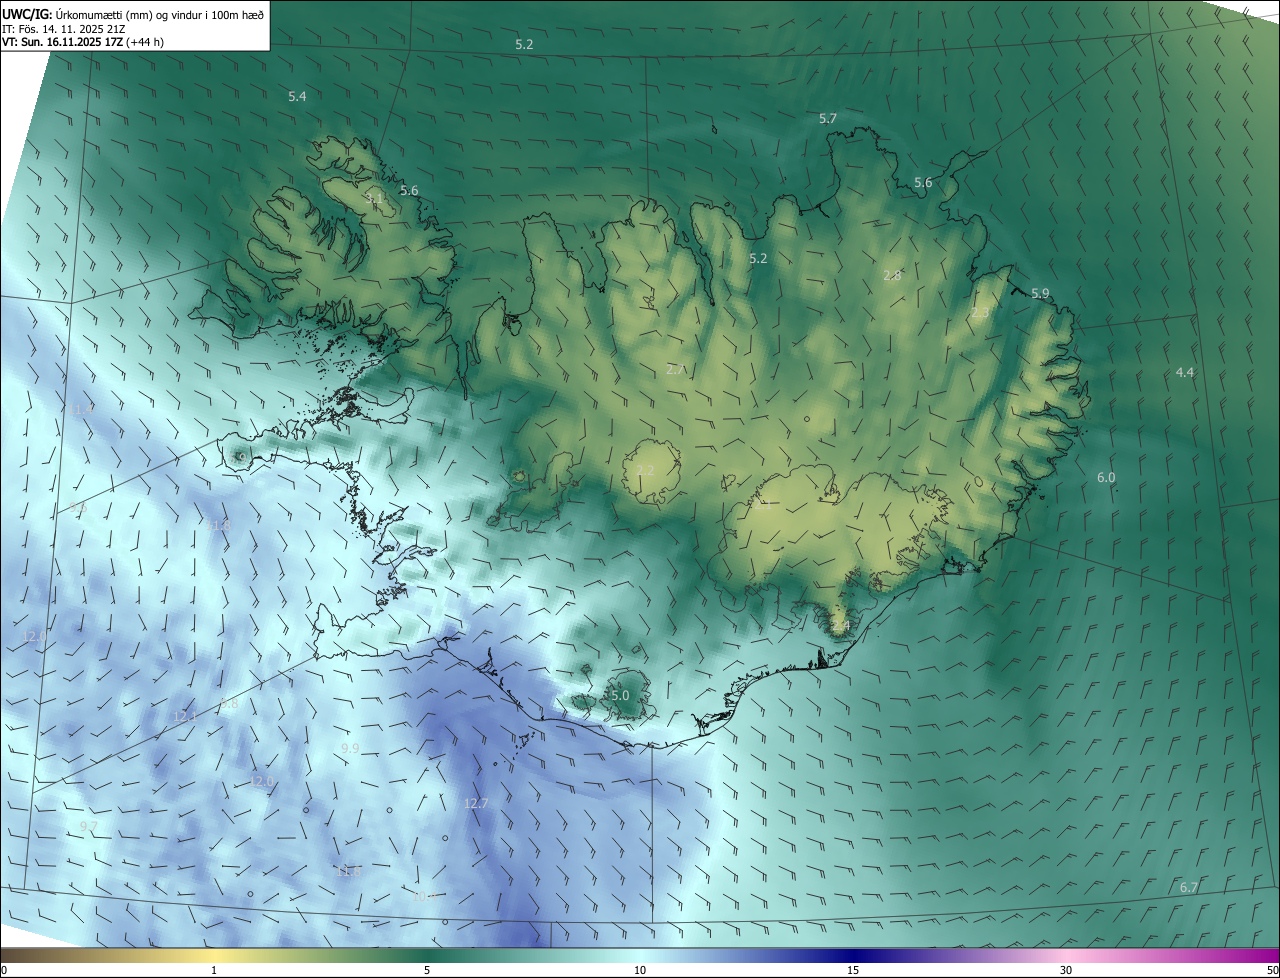Click the UWC/IG title text in the header box

26,14
